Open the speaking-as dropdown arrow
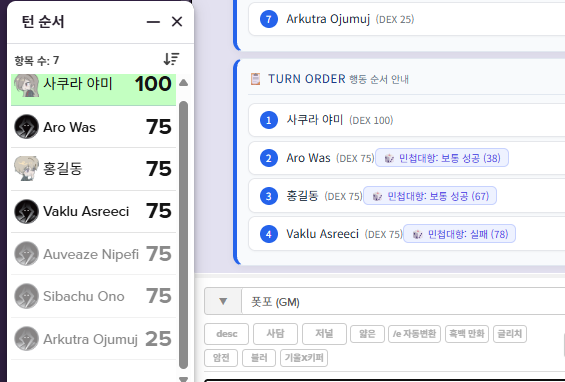This screenshot has width=565, height=382. tap(223, 301)
